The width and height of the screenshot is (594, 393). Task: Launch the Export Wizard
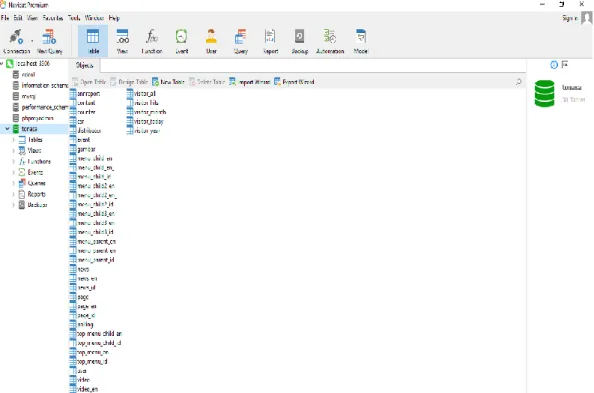pos(294,81)
